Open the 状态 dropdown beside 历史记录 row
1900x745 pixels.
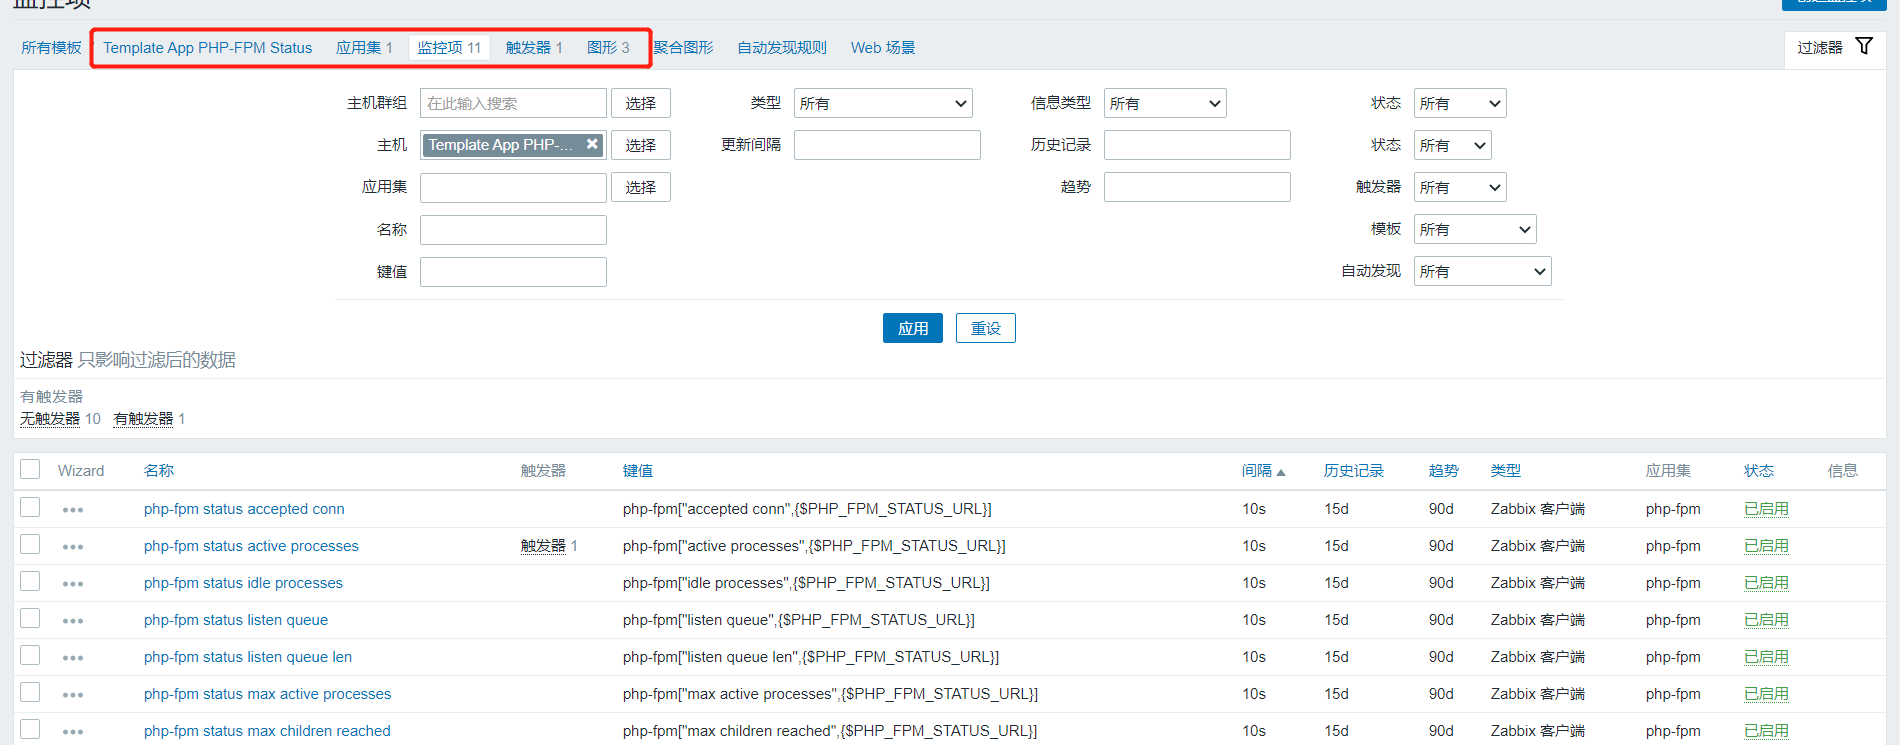point(1452,145)
